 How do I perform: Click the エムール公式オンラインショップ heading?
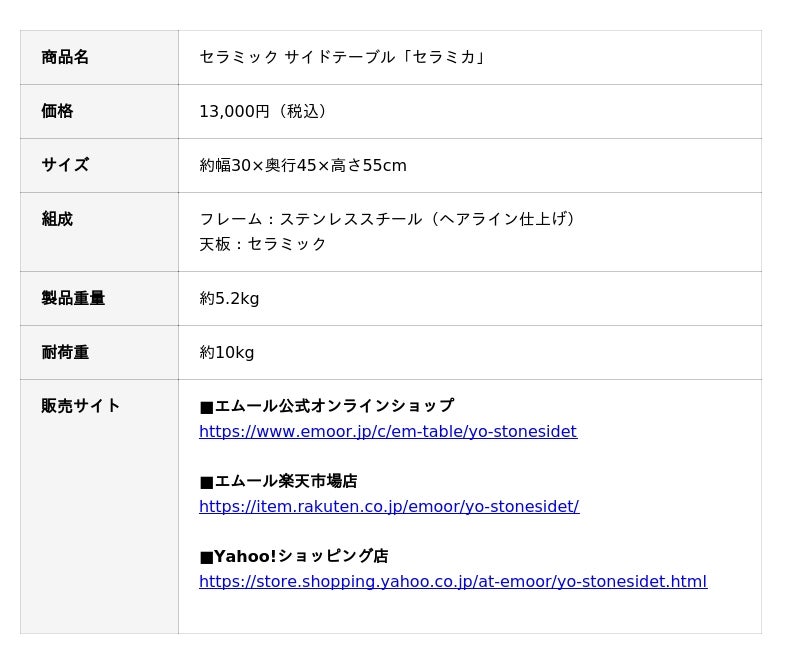pos(327,406)
